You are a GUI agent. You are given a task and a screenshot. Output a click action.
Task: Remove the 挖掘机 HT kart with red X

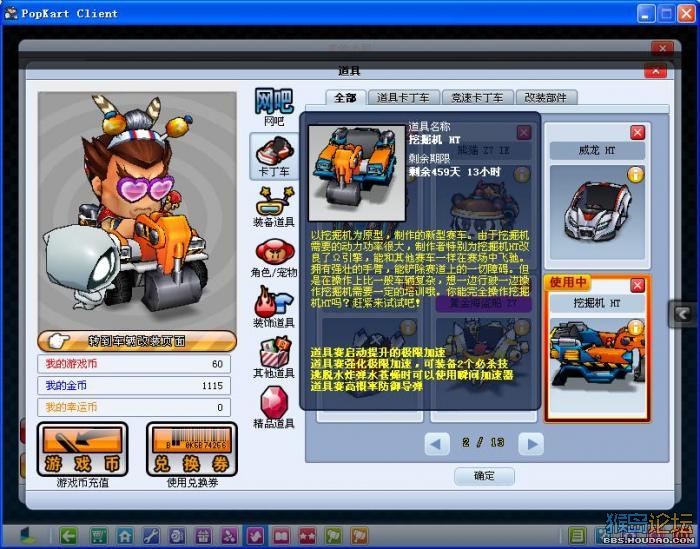tap(638, 285)
